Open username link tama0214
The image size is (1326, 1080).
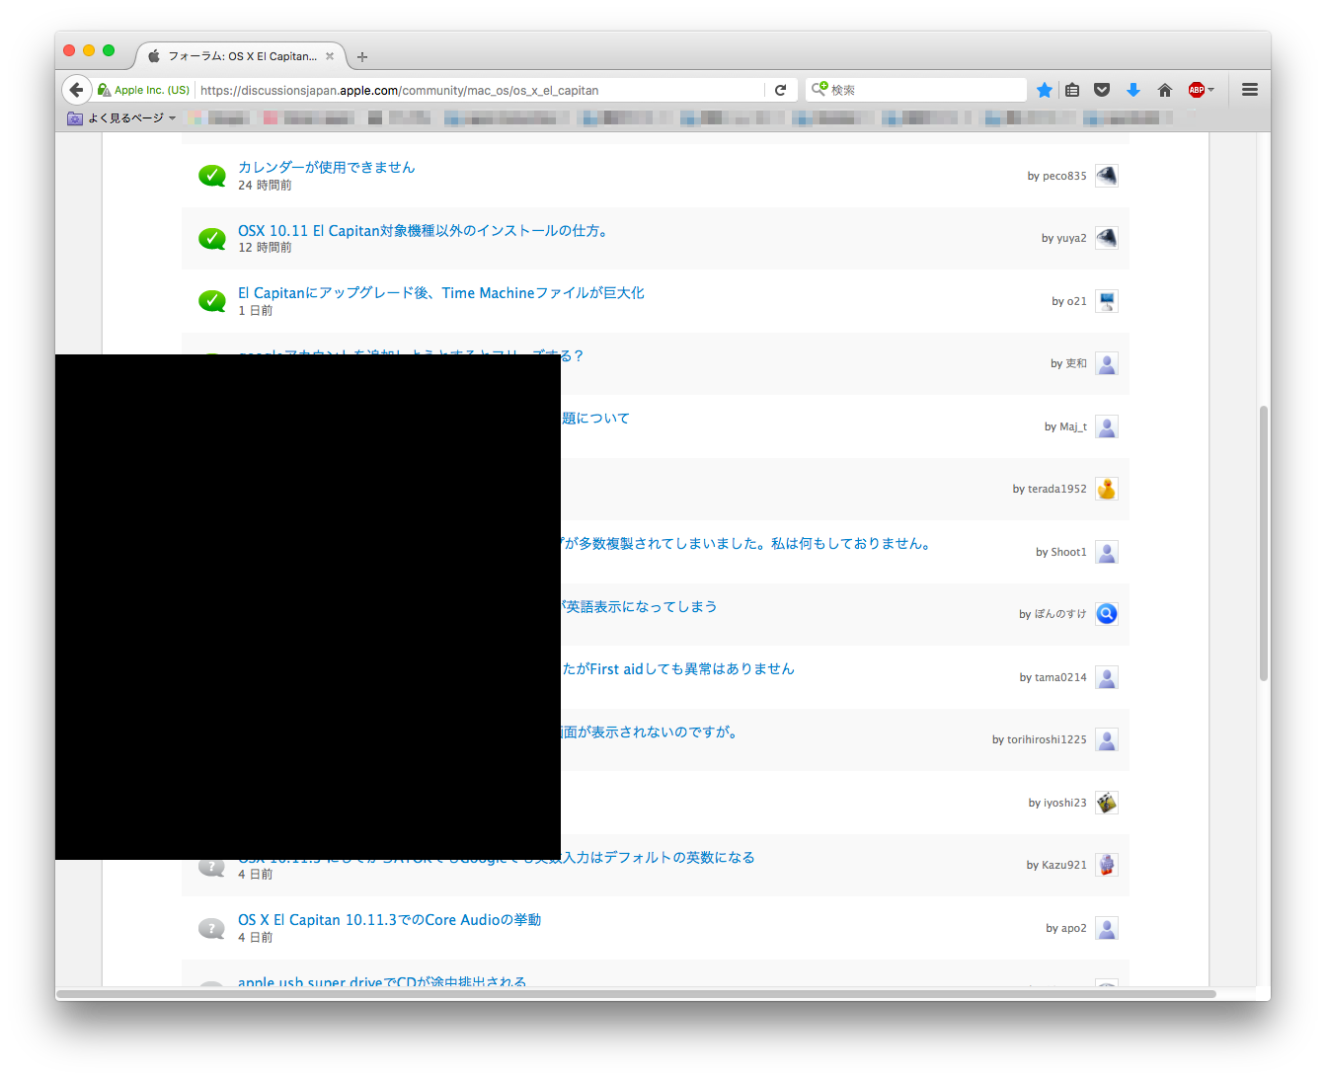pos(1060,677)
